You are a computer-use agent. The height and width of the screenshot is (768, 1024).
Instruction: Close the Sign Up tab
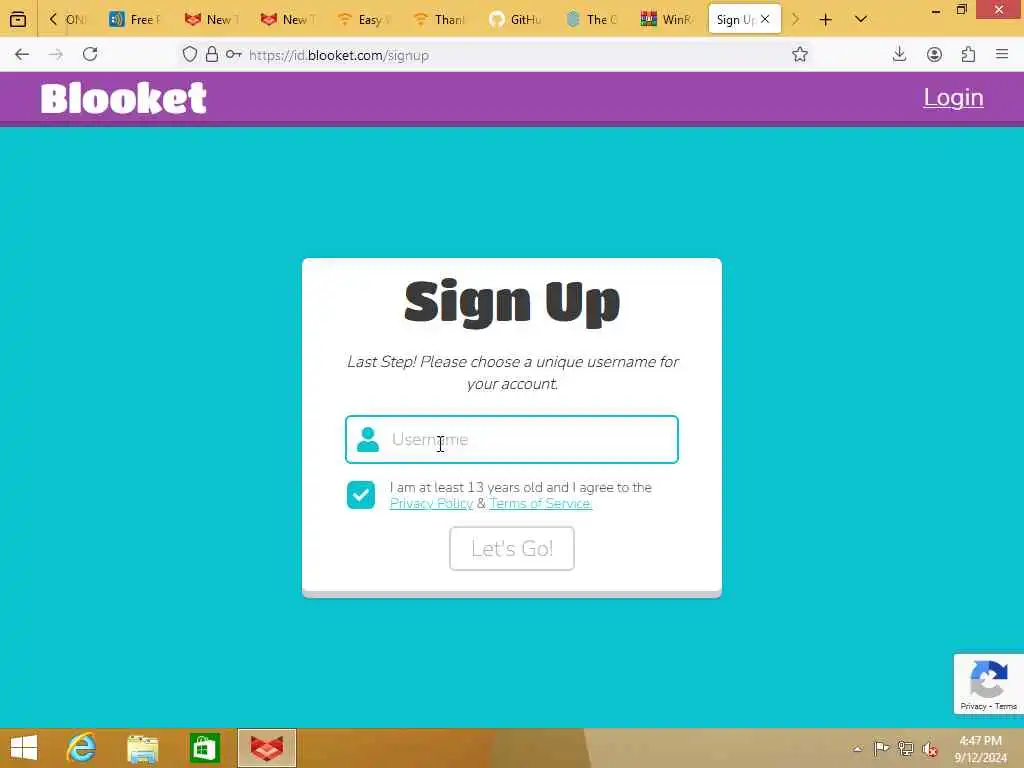pos(765,20)
